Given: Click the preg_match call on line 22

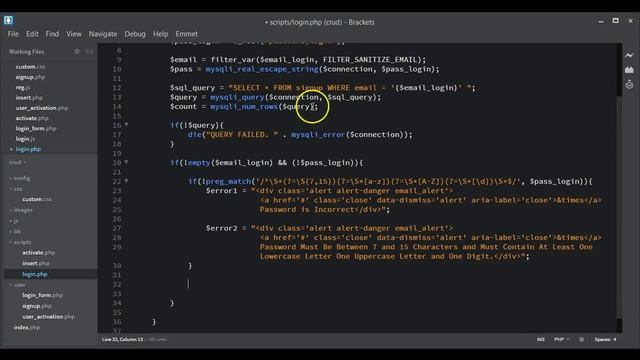Looking at the screenshot, I should point(228,181).
